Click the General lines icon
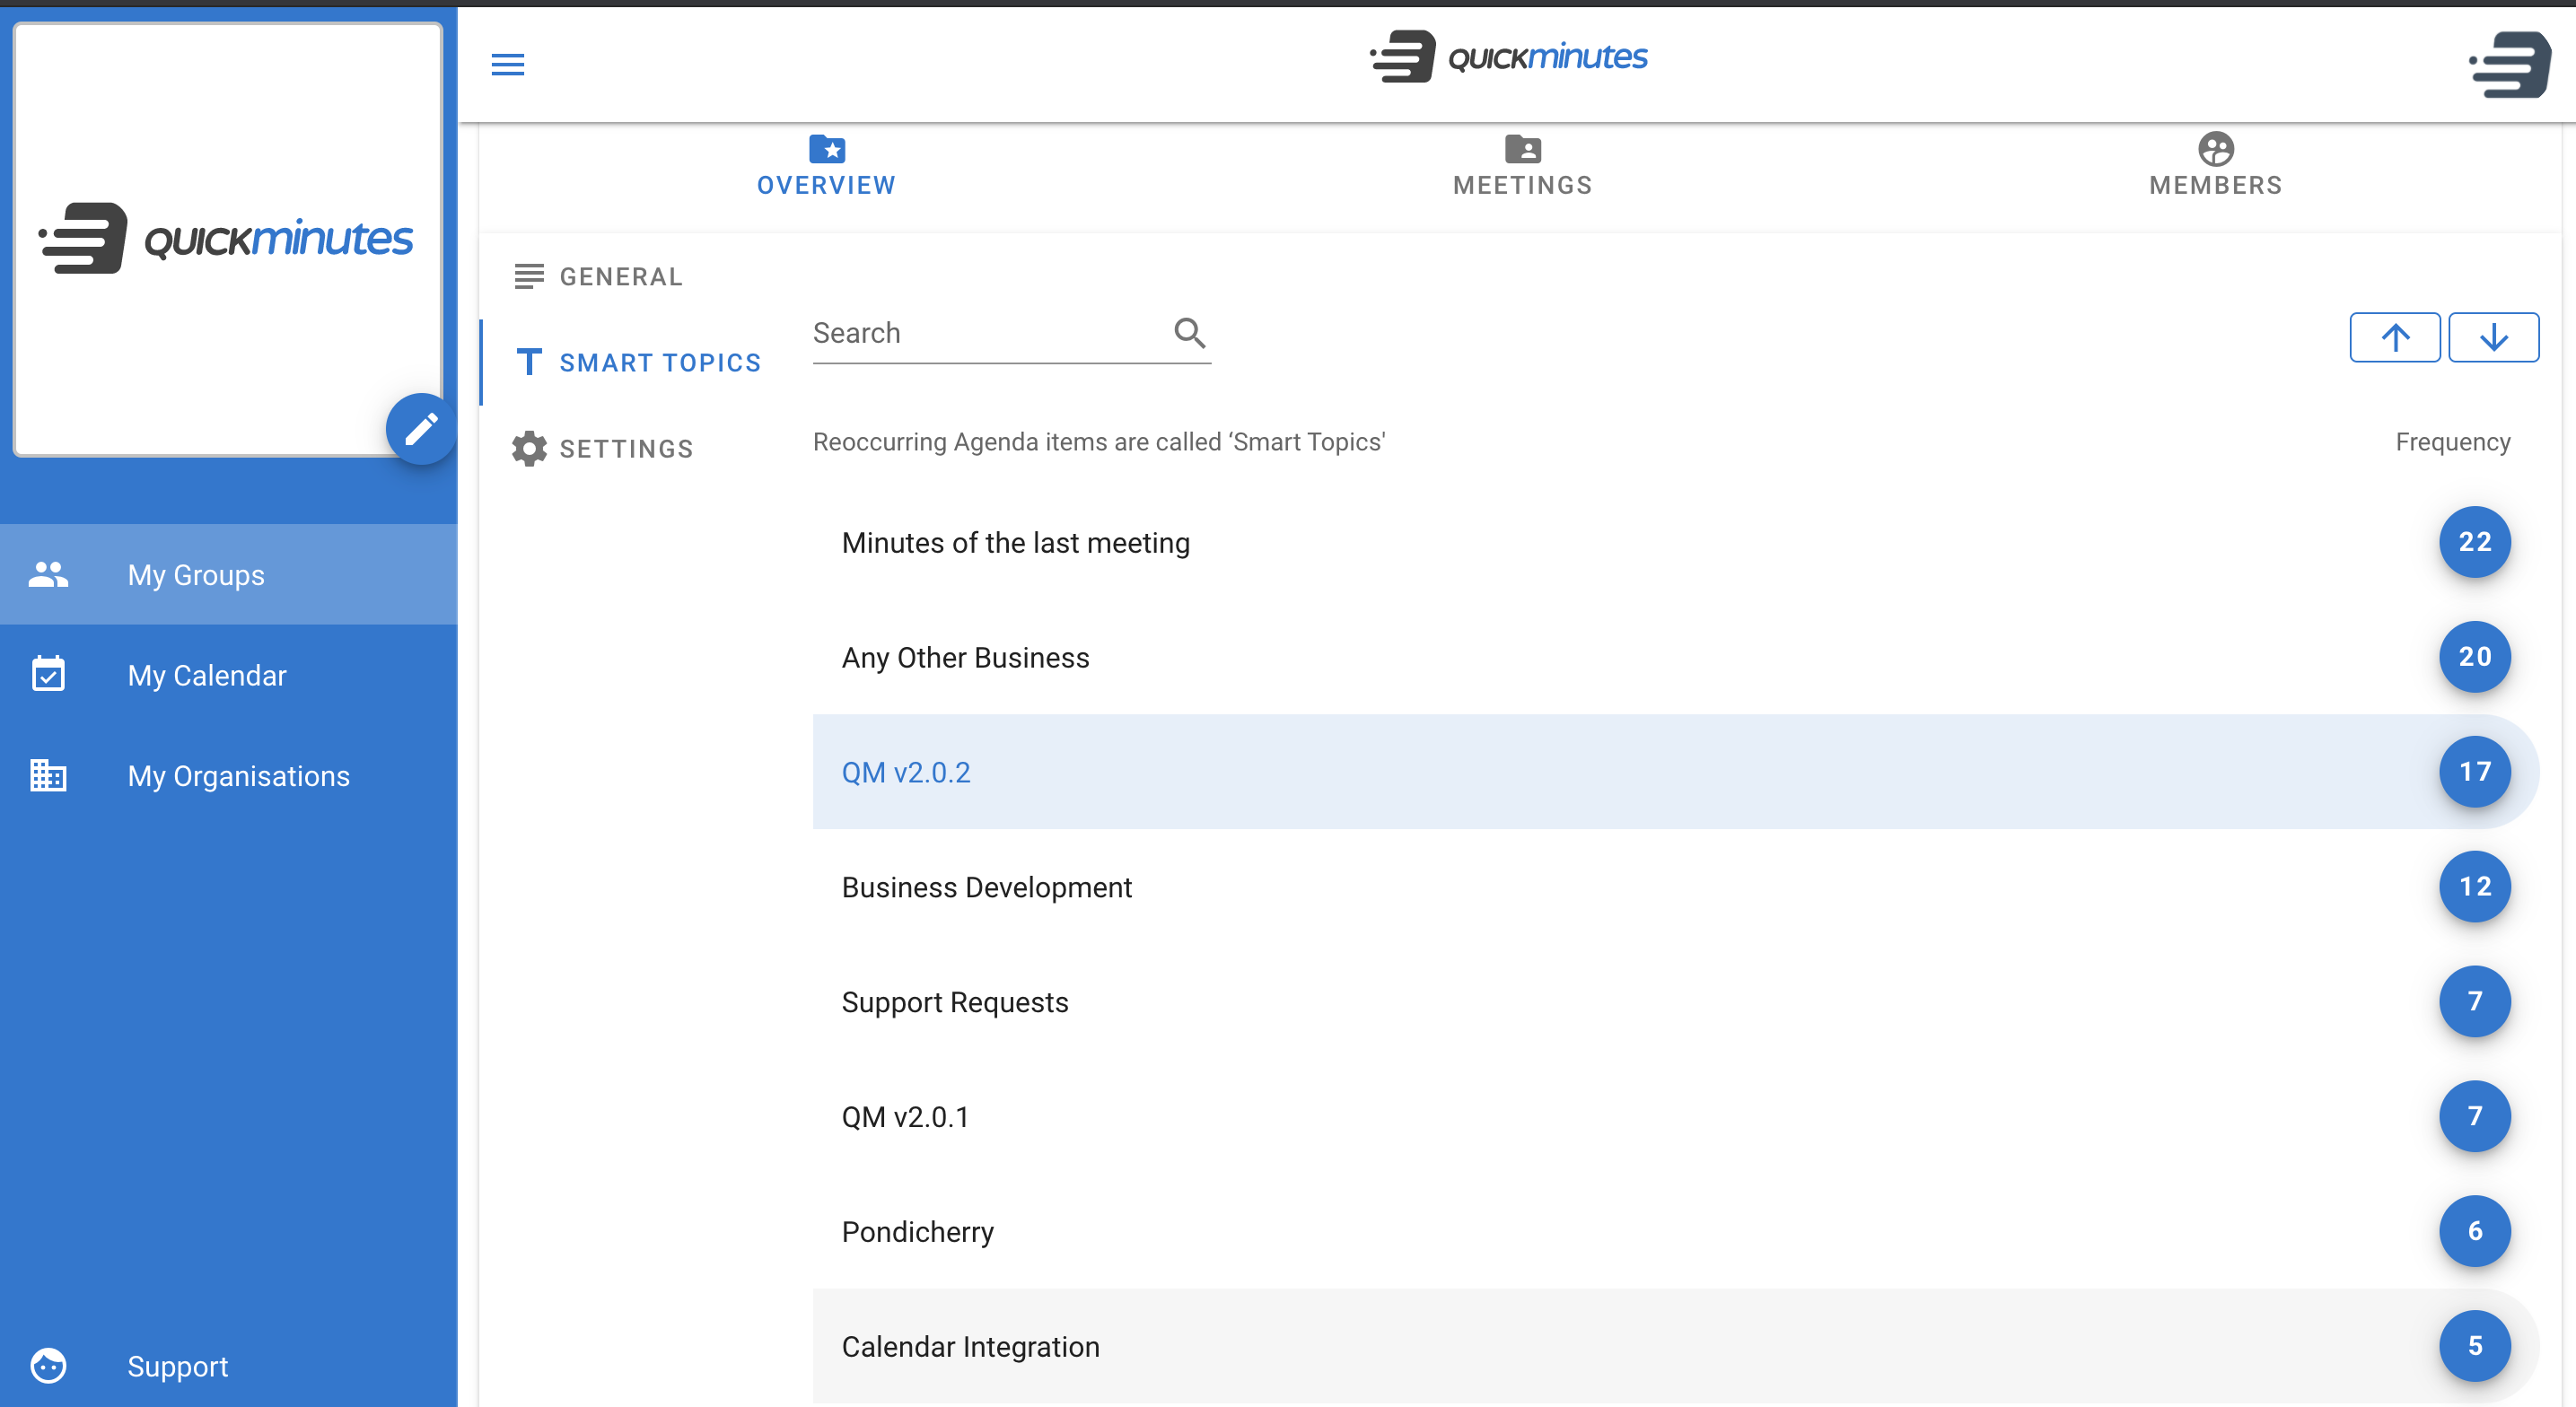Screen dimensions: 2576x1407 pos(529,276)
